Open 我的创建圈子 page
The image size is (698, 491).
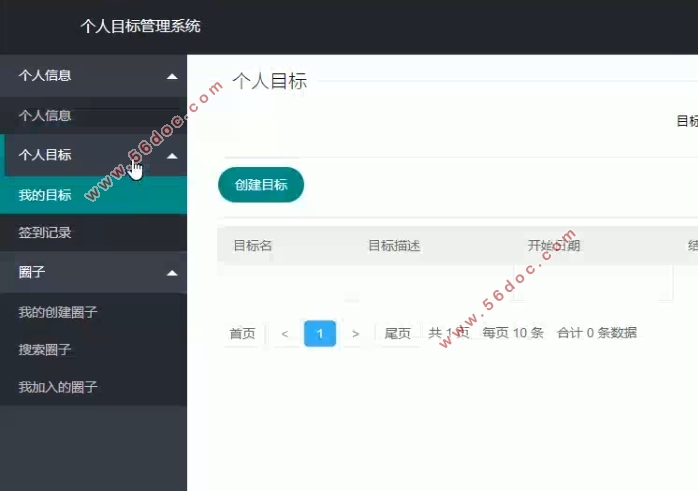(x=93, y=312)
